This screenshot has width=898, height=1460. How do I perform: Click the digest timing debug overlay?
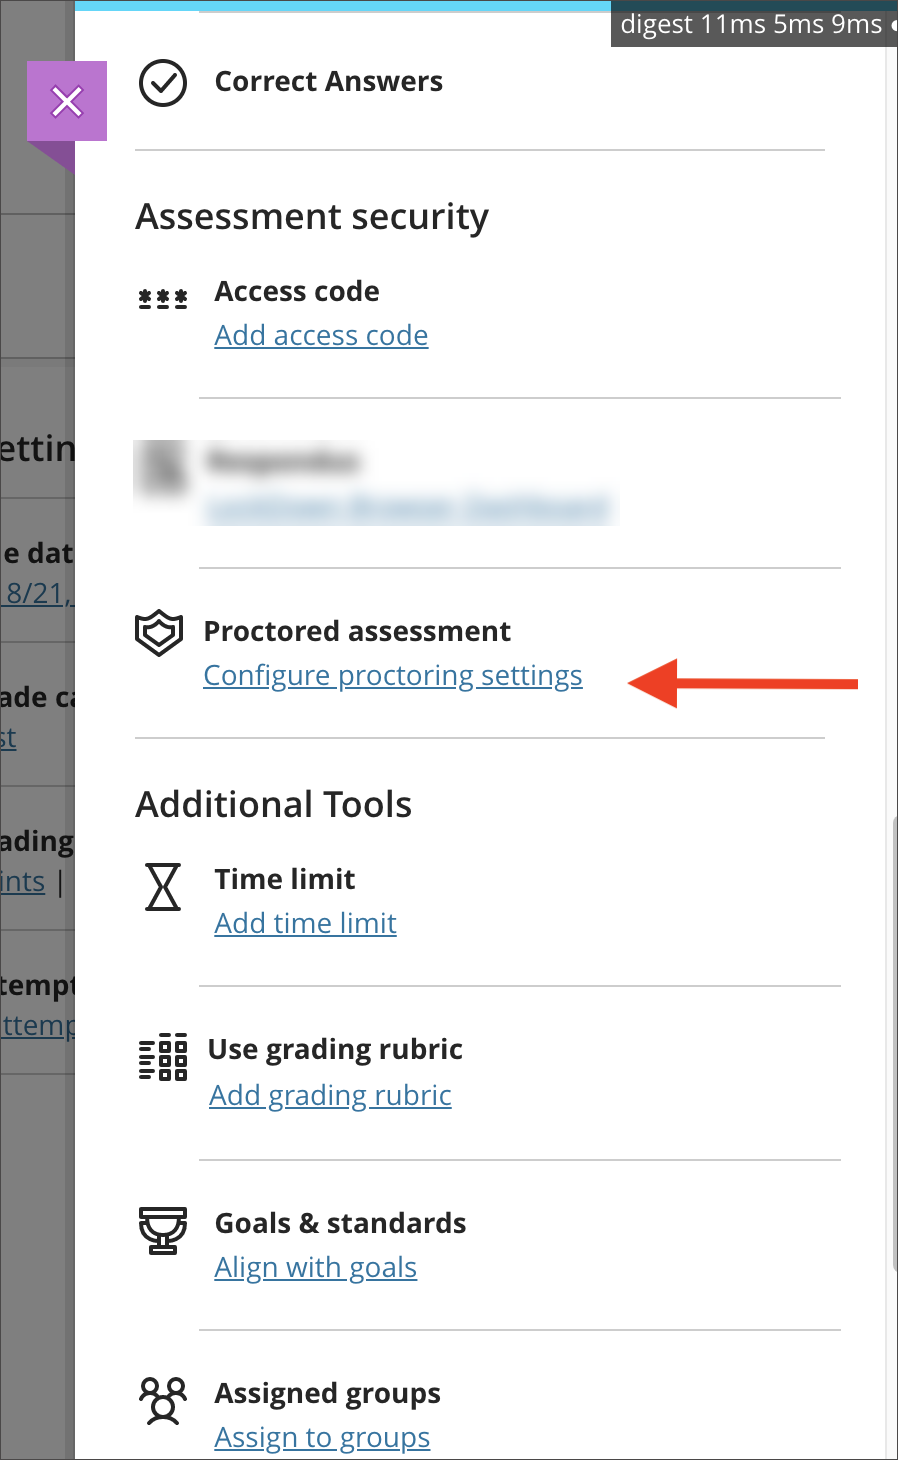coord(754,24)
